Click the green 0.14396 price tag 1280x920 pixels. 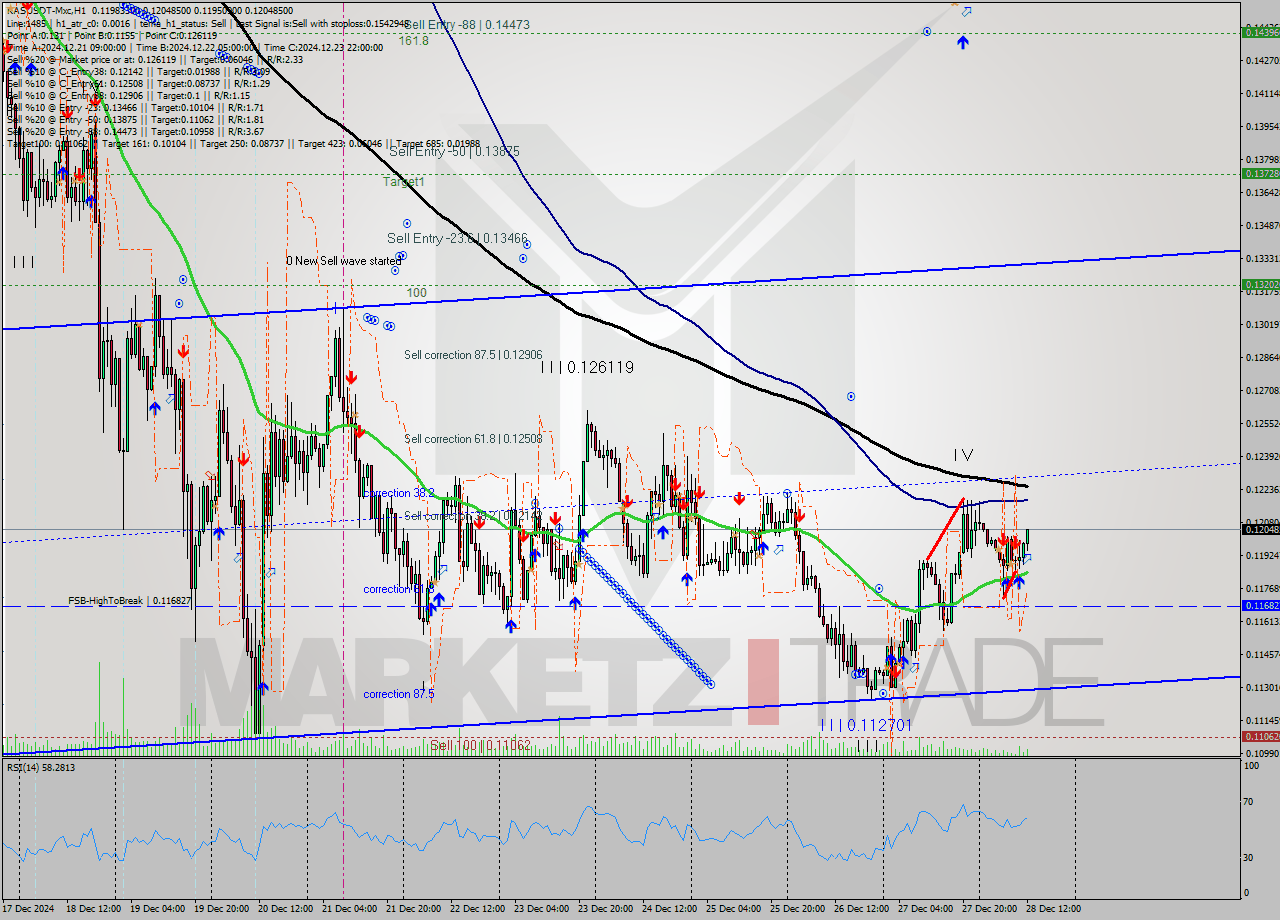click(1259, 33)
